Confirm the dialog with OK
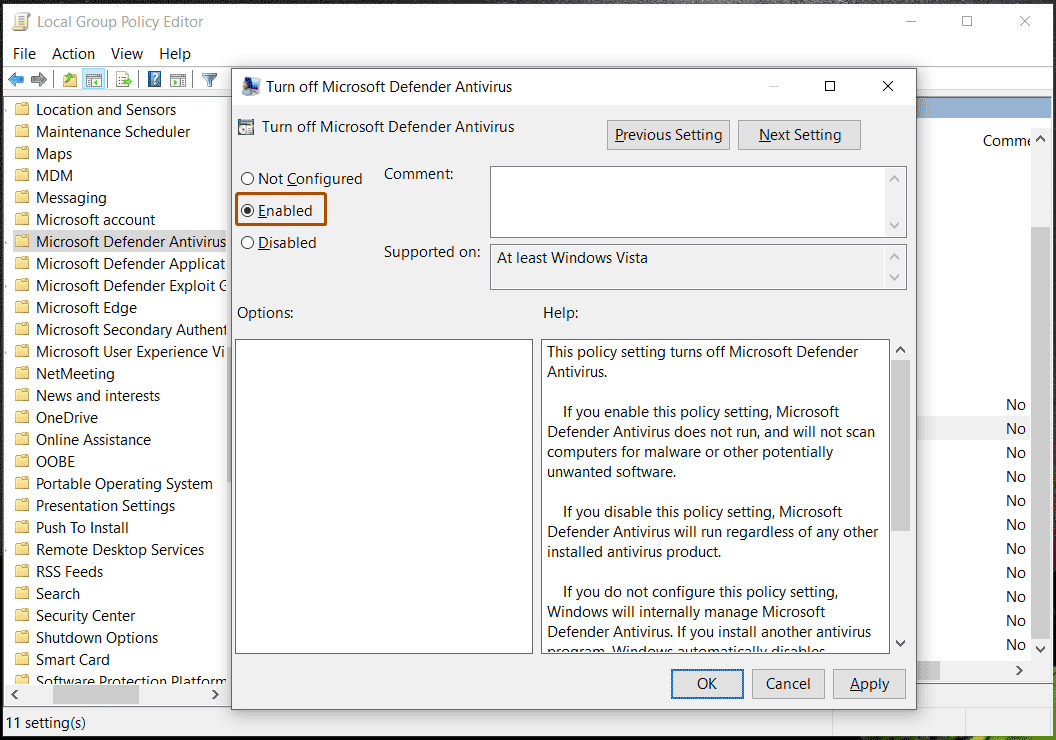Screen dimensions: 1056x740 [x=707, y=683]
